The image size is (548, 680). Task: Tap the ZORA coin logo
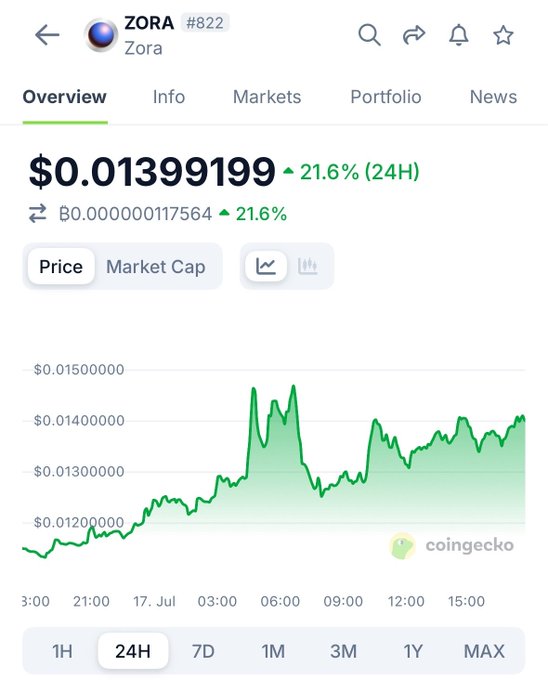pyautogui.click(x=101, y=35)
